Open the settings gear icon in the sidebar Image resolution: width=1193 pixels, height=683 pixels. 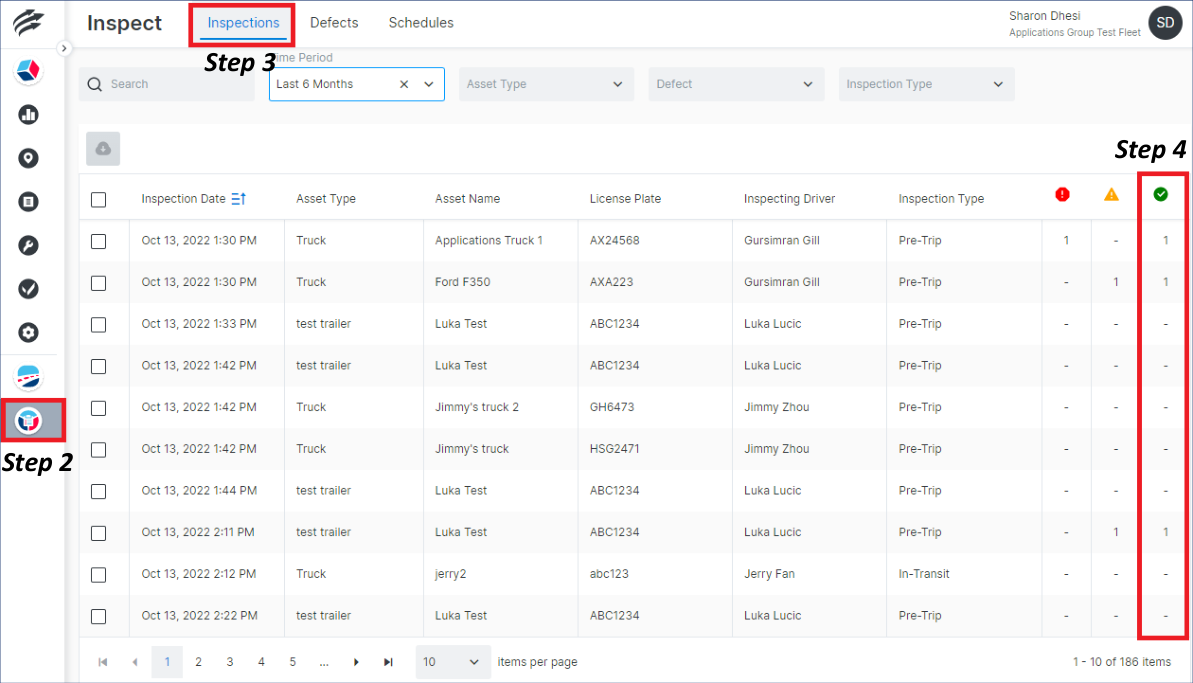click(28, 331)
